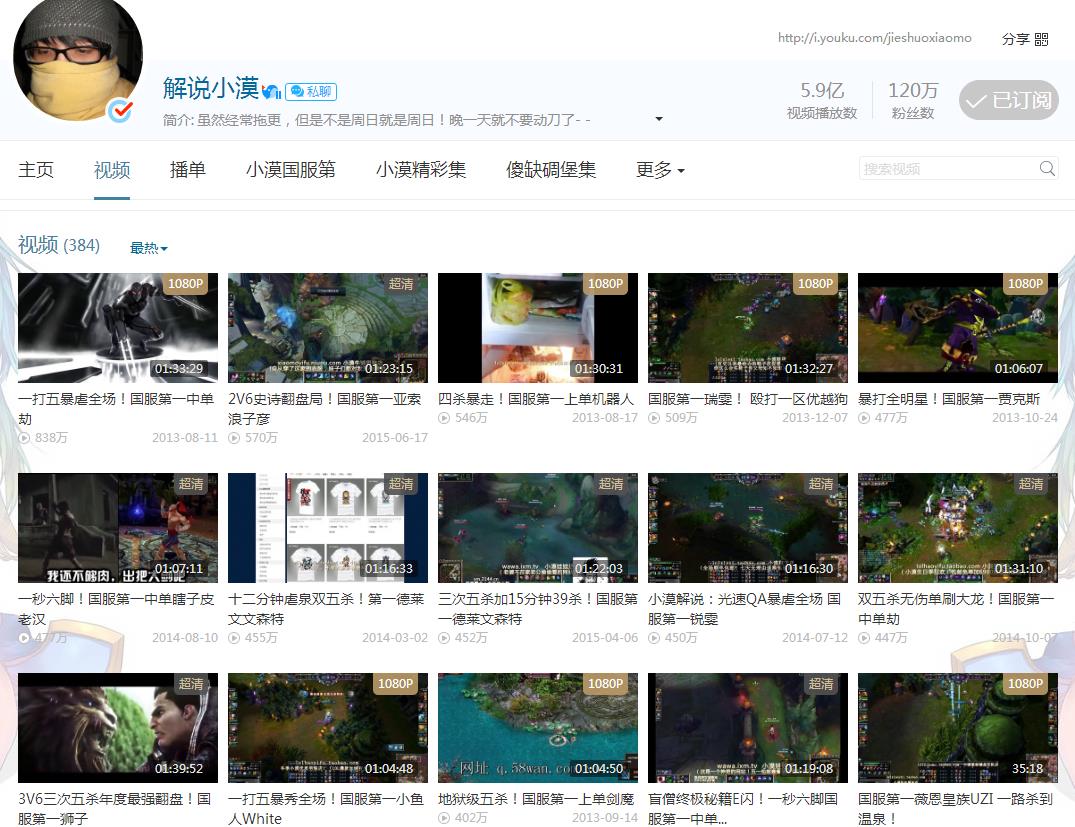The image size is (1075, 827).
Task: Open the thumbnail with duration 01:32:27
Action: click(748, 328)
